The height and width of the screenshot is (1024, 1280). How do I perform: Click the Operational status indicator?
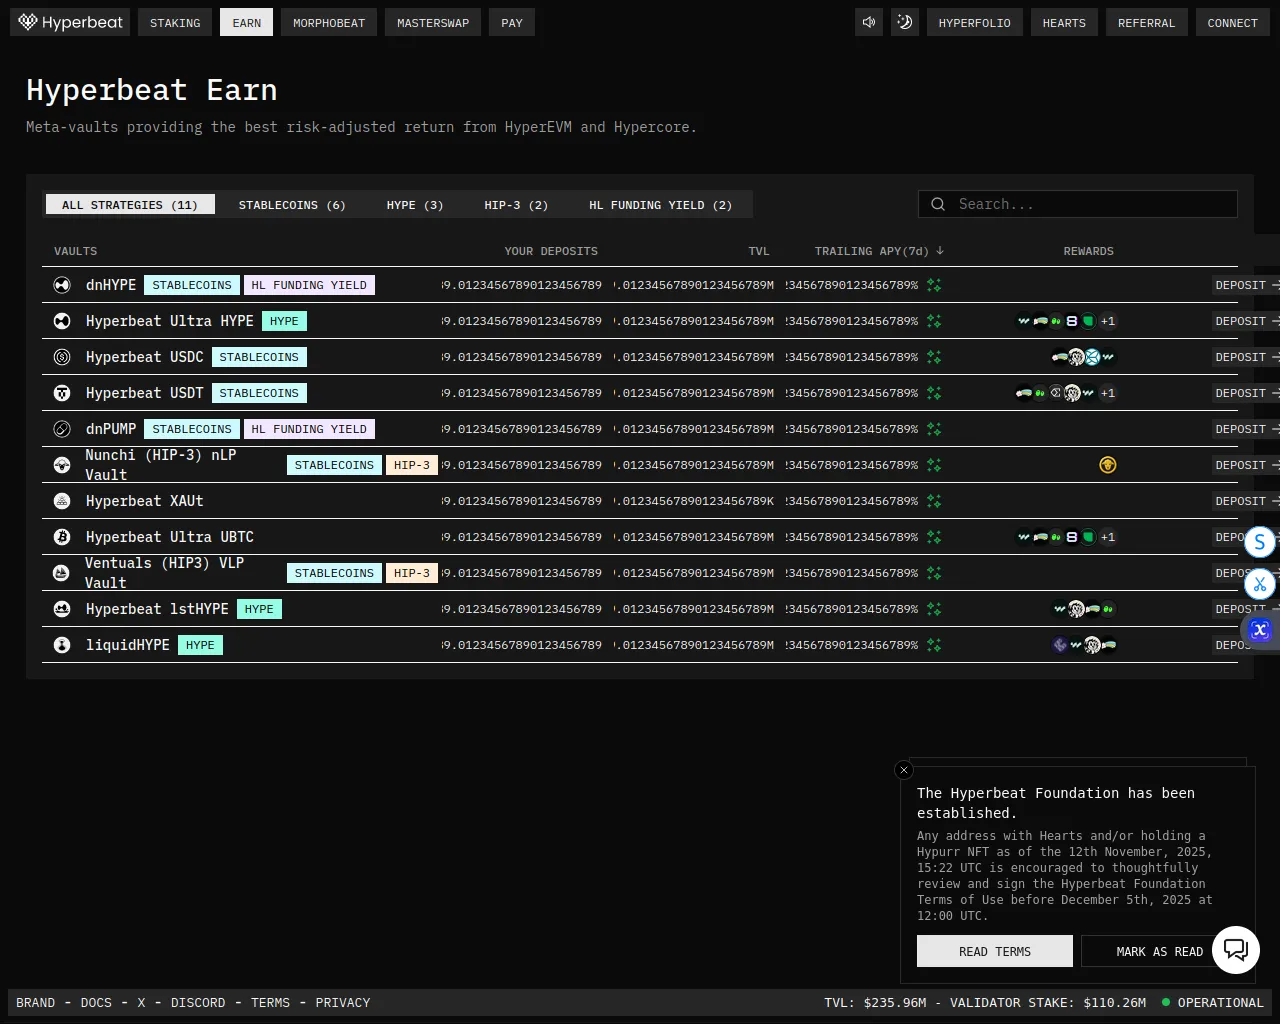point(1212,1002)
